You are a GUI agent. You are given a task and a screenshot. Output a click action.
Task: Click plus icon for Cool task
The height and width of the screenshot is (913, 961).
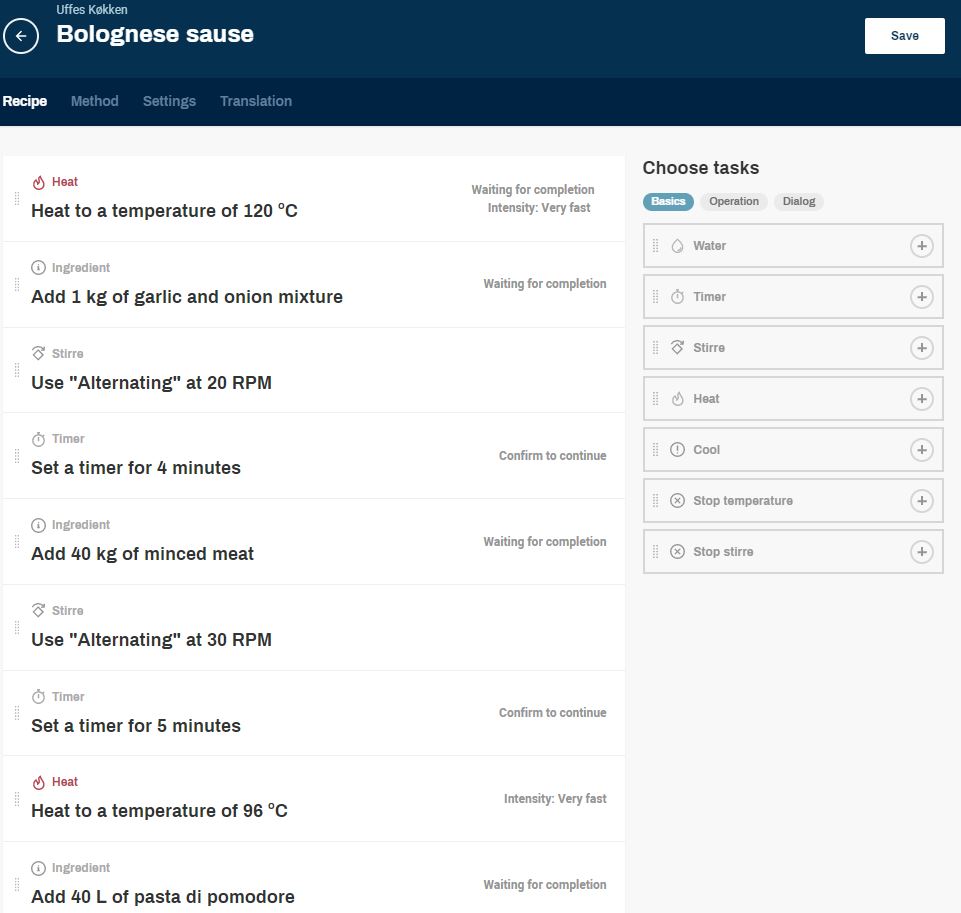pos(921,450)
